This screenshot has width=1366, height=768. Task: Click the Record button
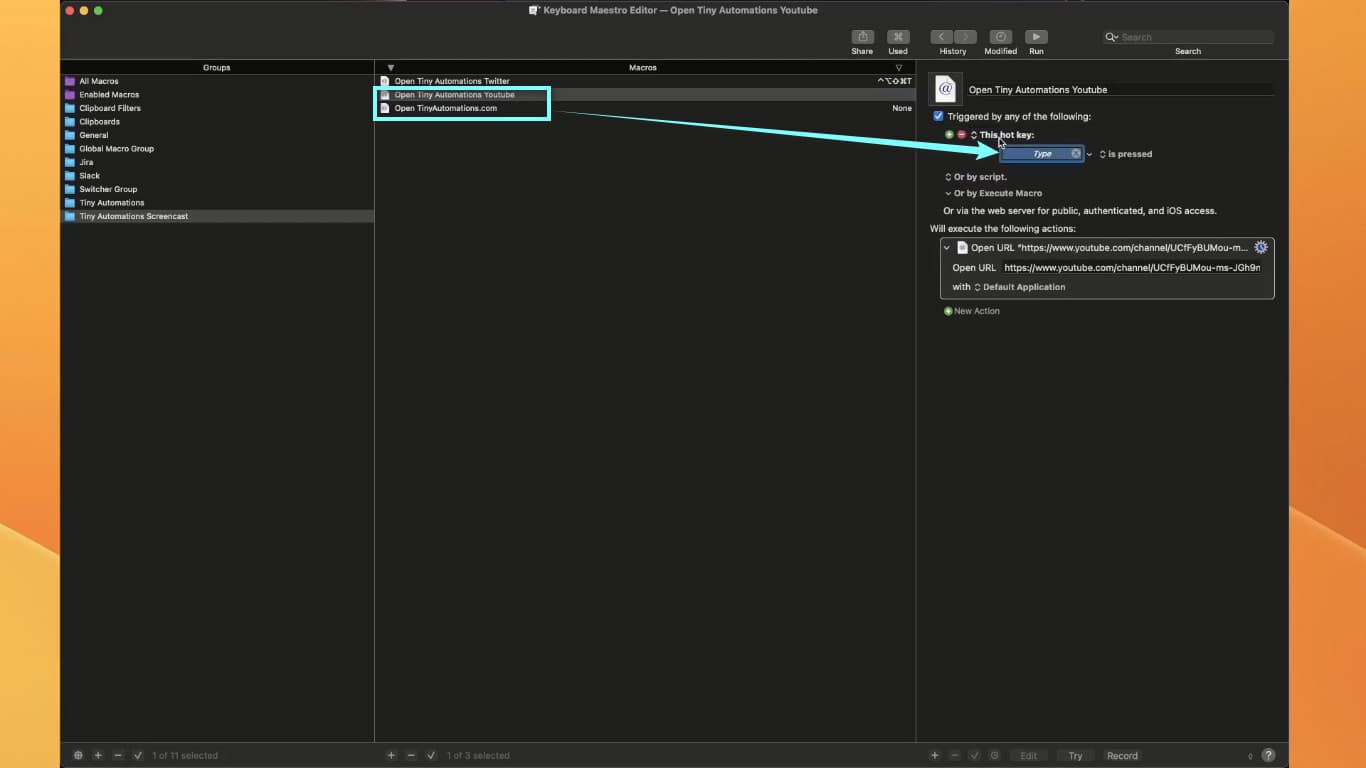[1122, 756]
